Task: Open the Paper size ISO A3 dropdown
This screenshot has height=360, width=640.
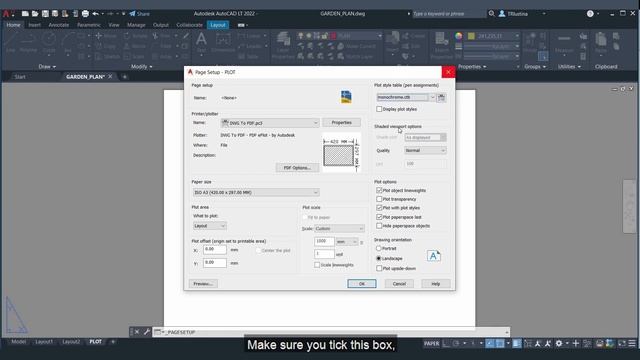Action: [x=256, y=192]
